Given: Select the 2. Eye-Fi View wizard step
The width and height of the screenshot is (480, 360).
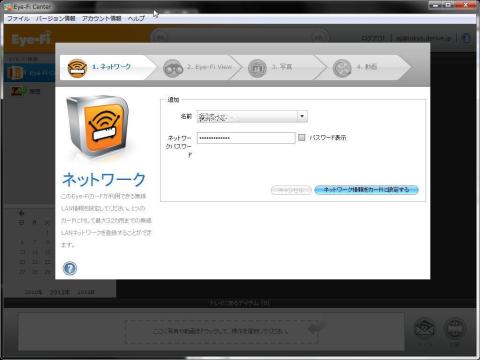Looking at the screenshot, I should pyautogui.click(x=200, y=67).
